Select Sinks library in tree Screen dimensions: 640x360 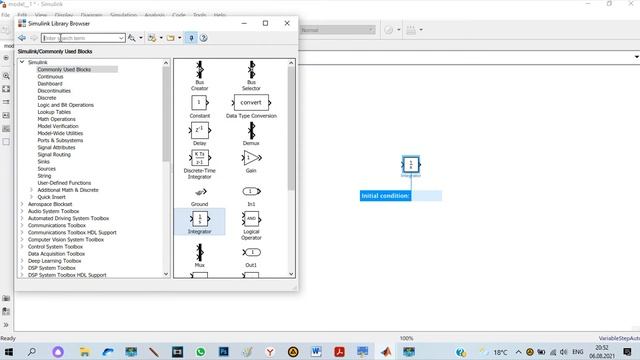click(43, 162)
